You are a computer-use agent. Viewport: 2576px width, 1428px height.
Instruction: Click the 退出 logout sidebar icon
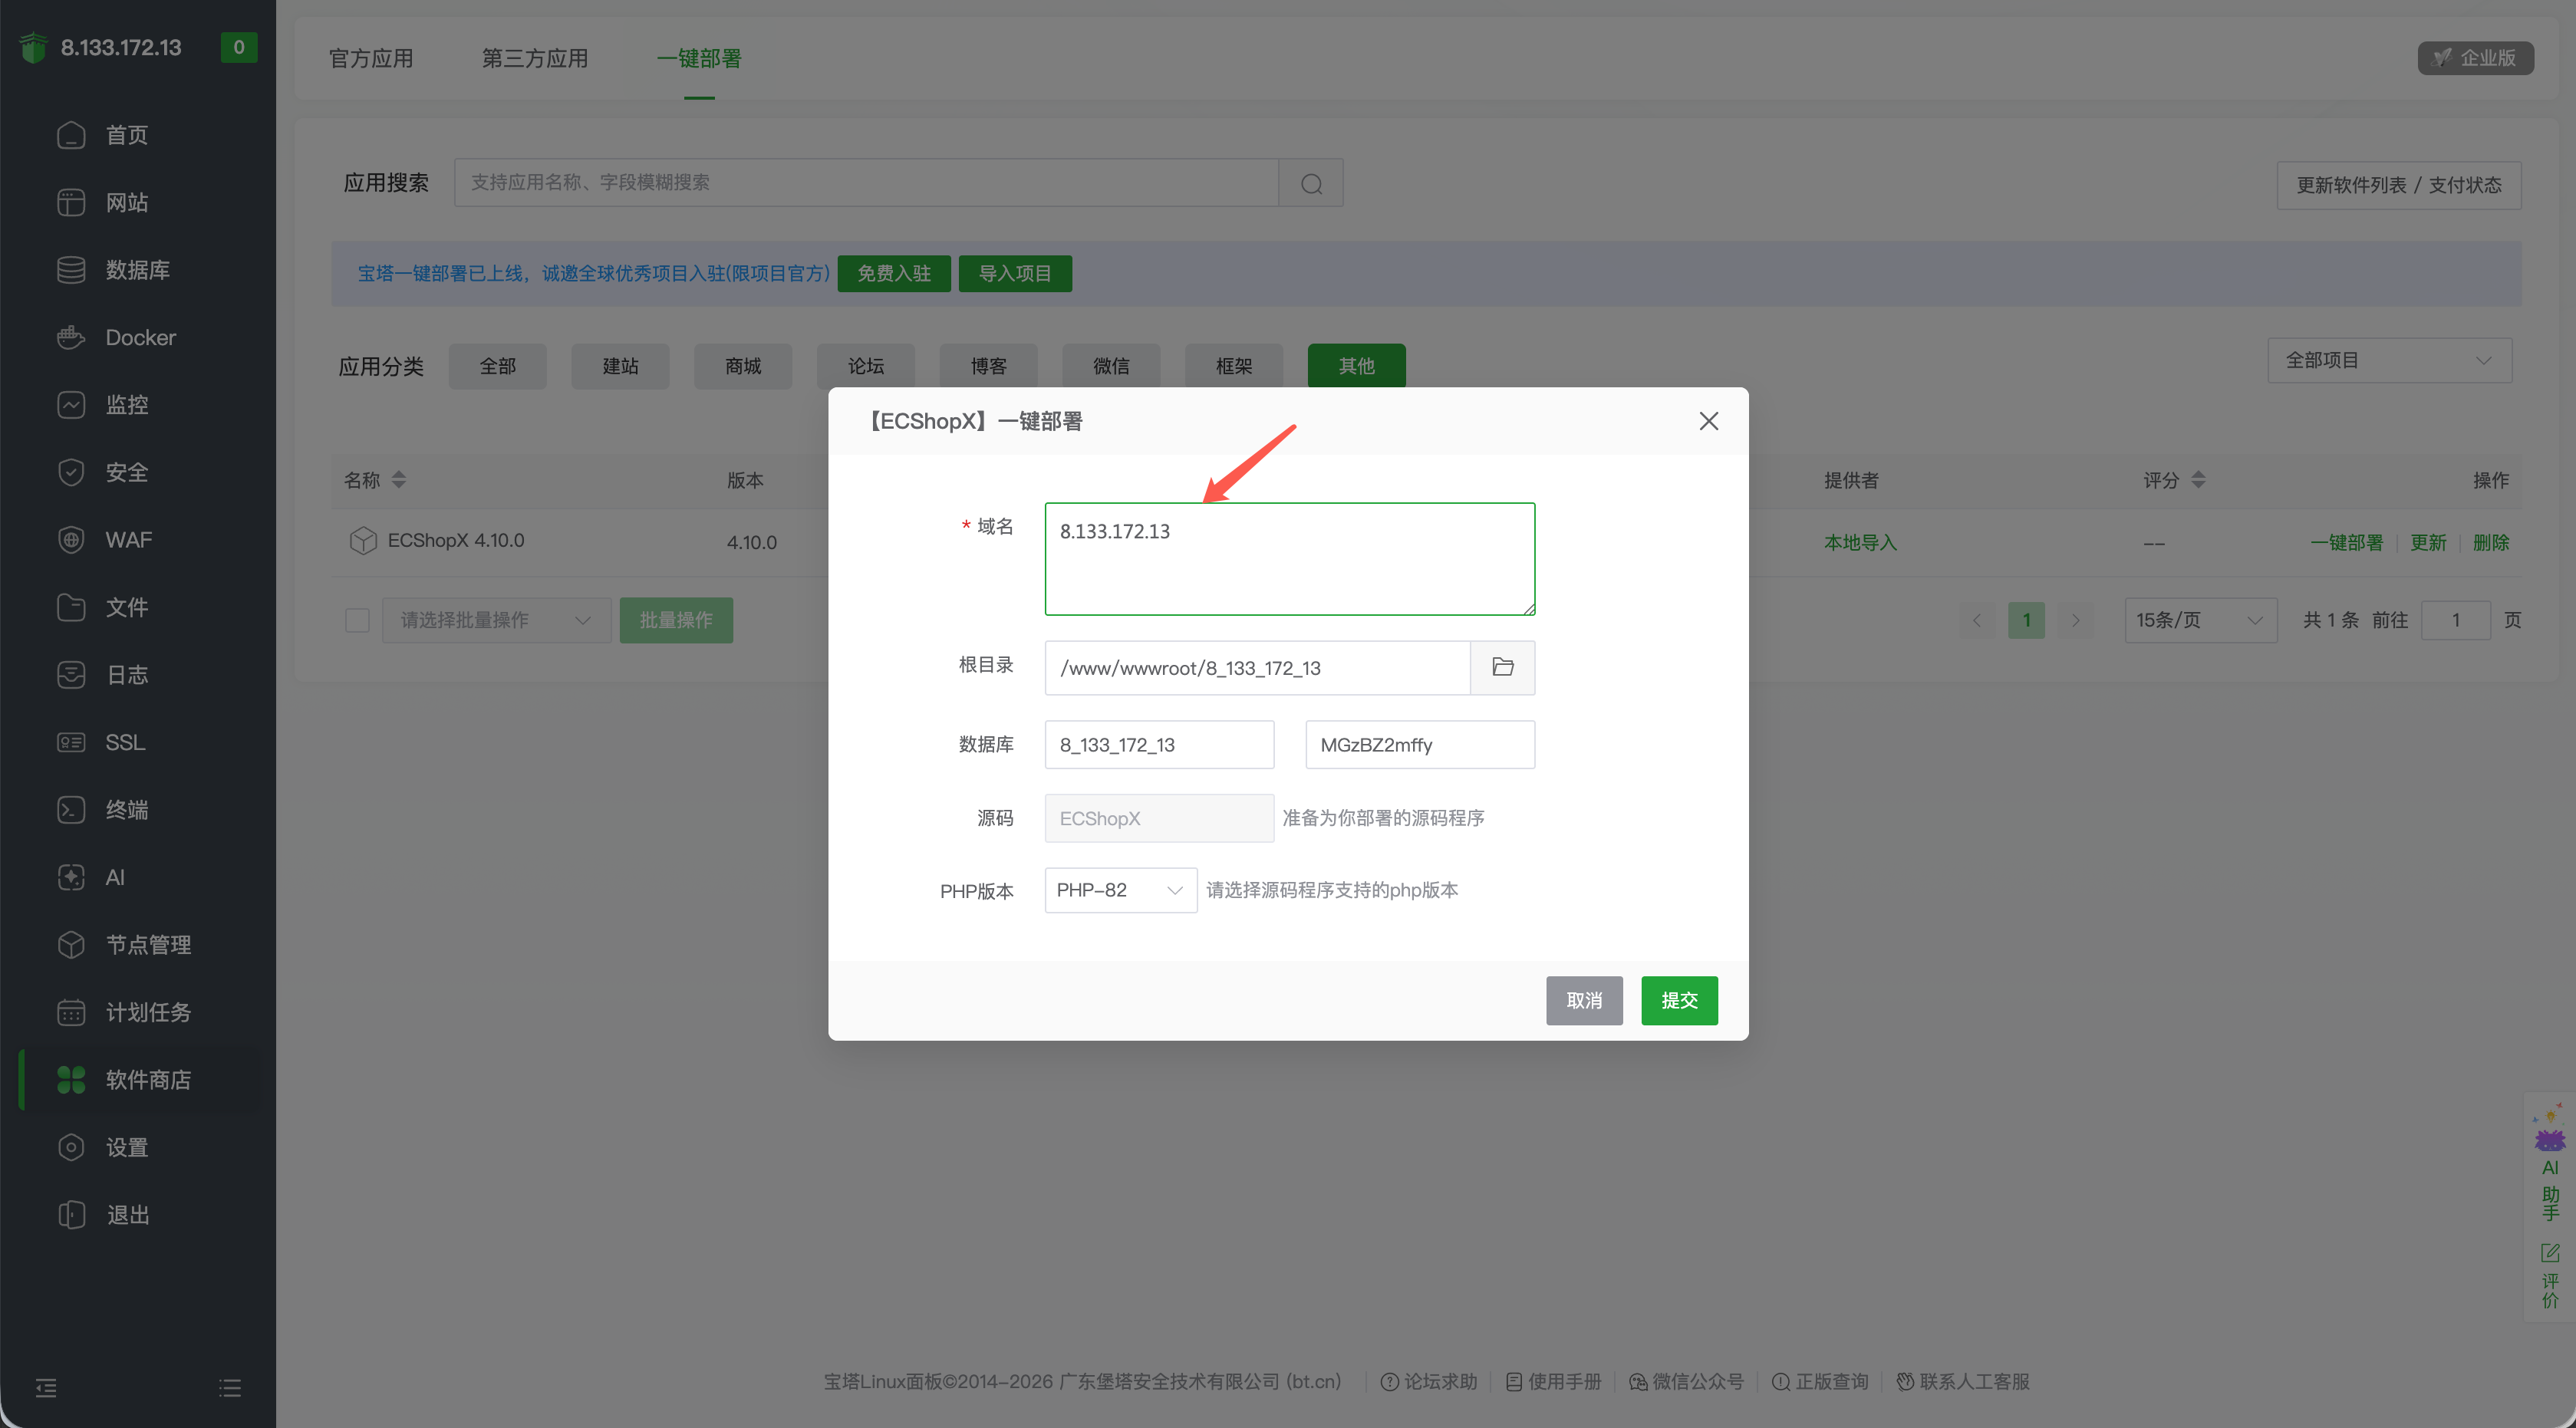click(x=71, y=1215)
